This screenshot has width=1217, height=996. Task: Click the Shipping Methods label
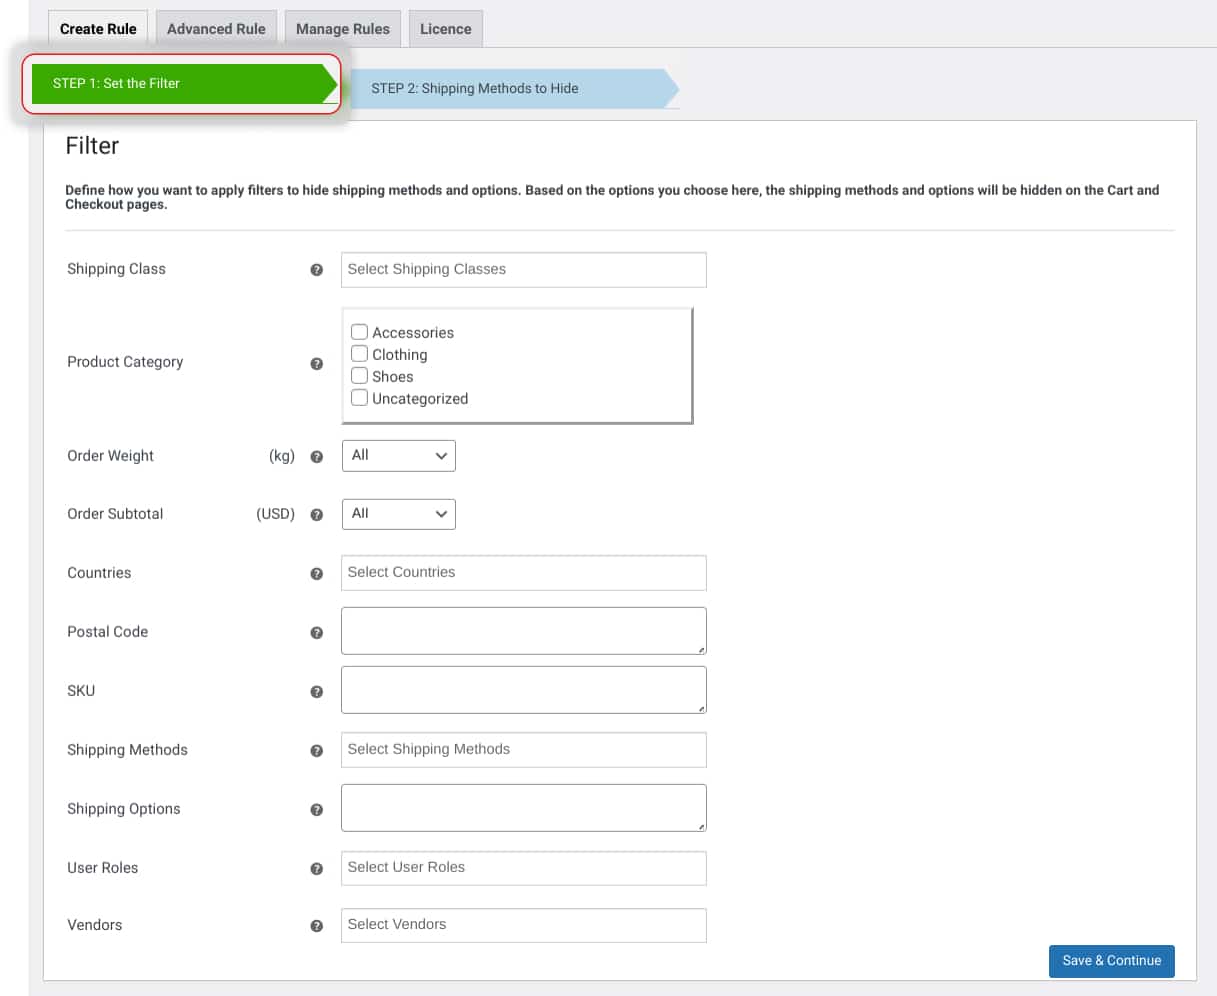coord(127,750)
